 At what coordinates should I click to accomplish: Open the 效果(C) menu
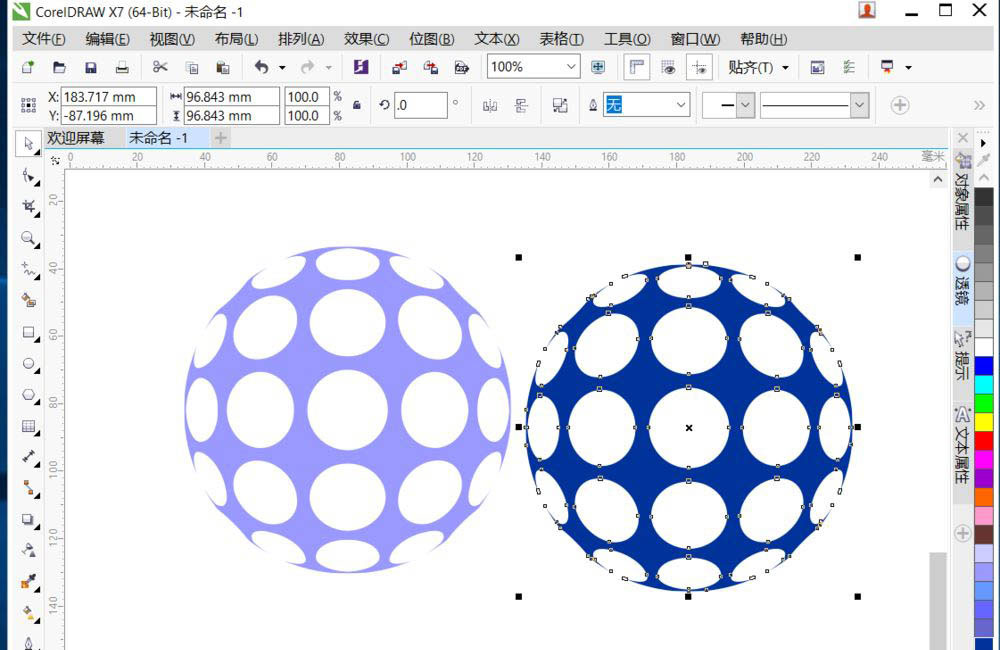coord(366,39)
